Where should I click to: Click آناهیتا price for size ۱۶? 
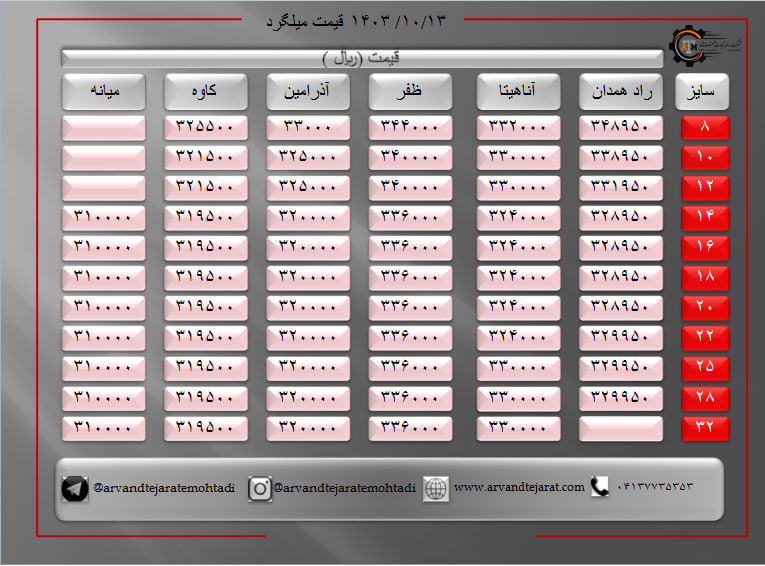click(x=518, y=248)
